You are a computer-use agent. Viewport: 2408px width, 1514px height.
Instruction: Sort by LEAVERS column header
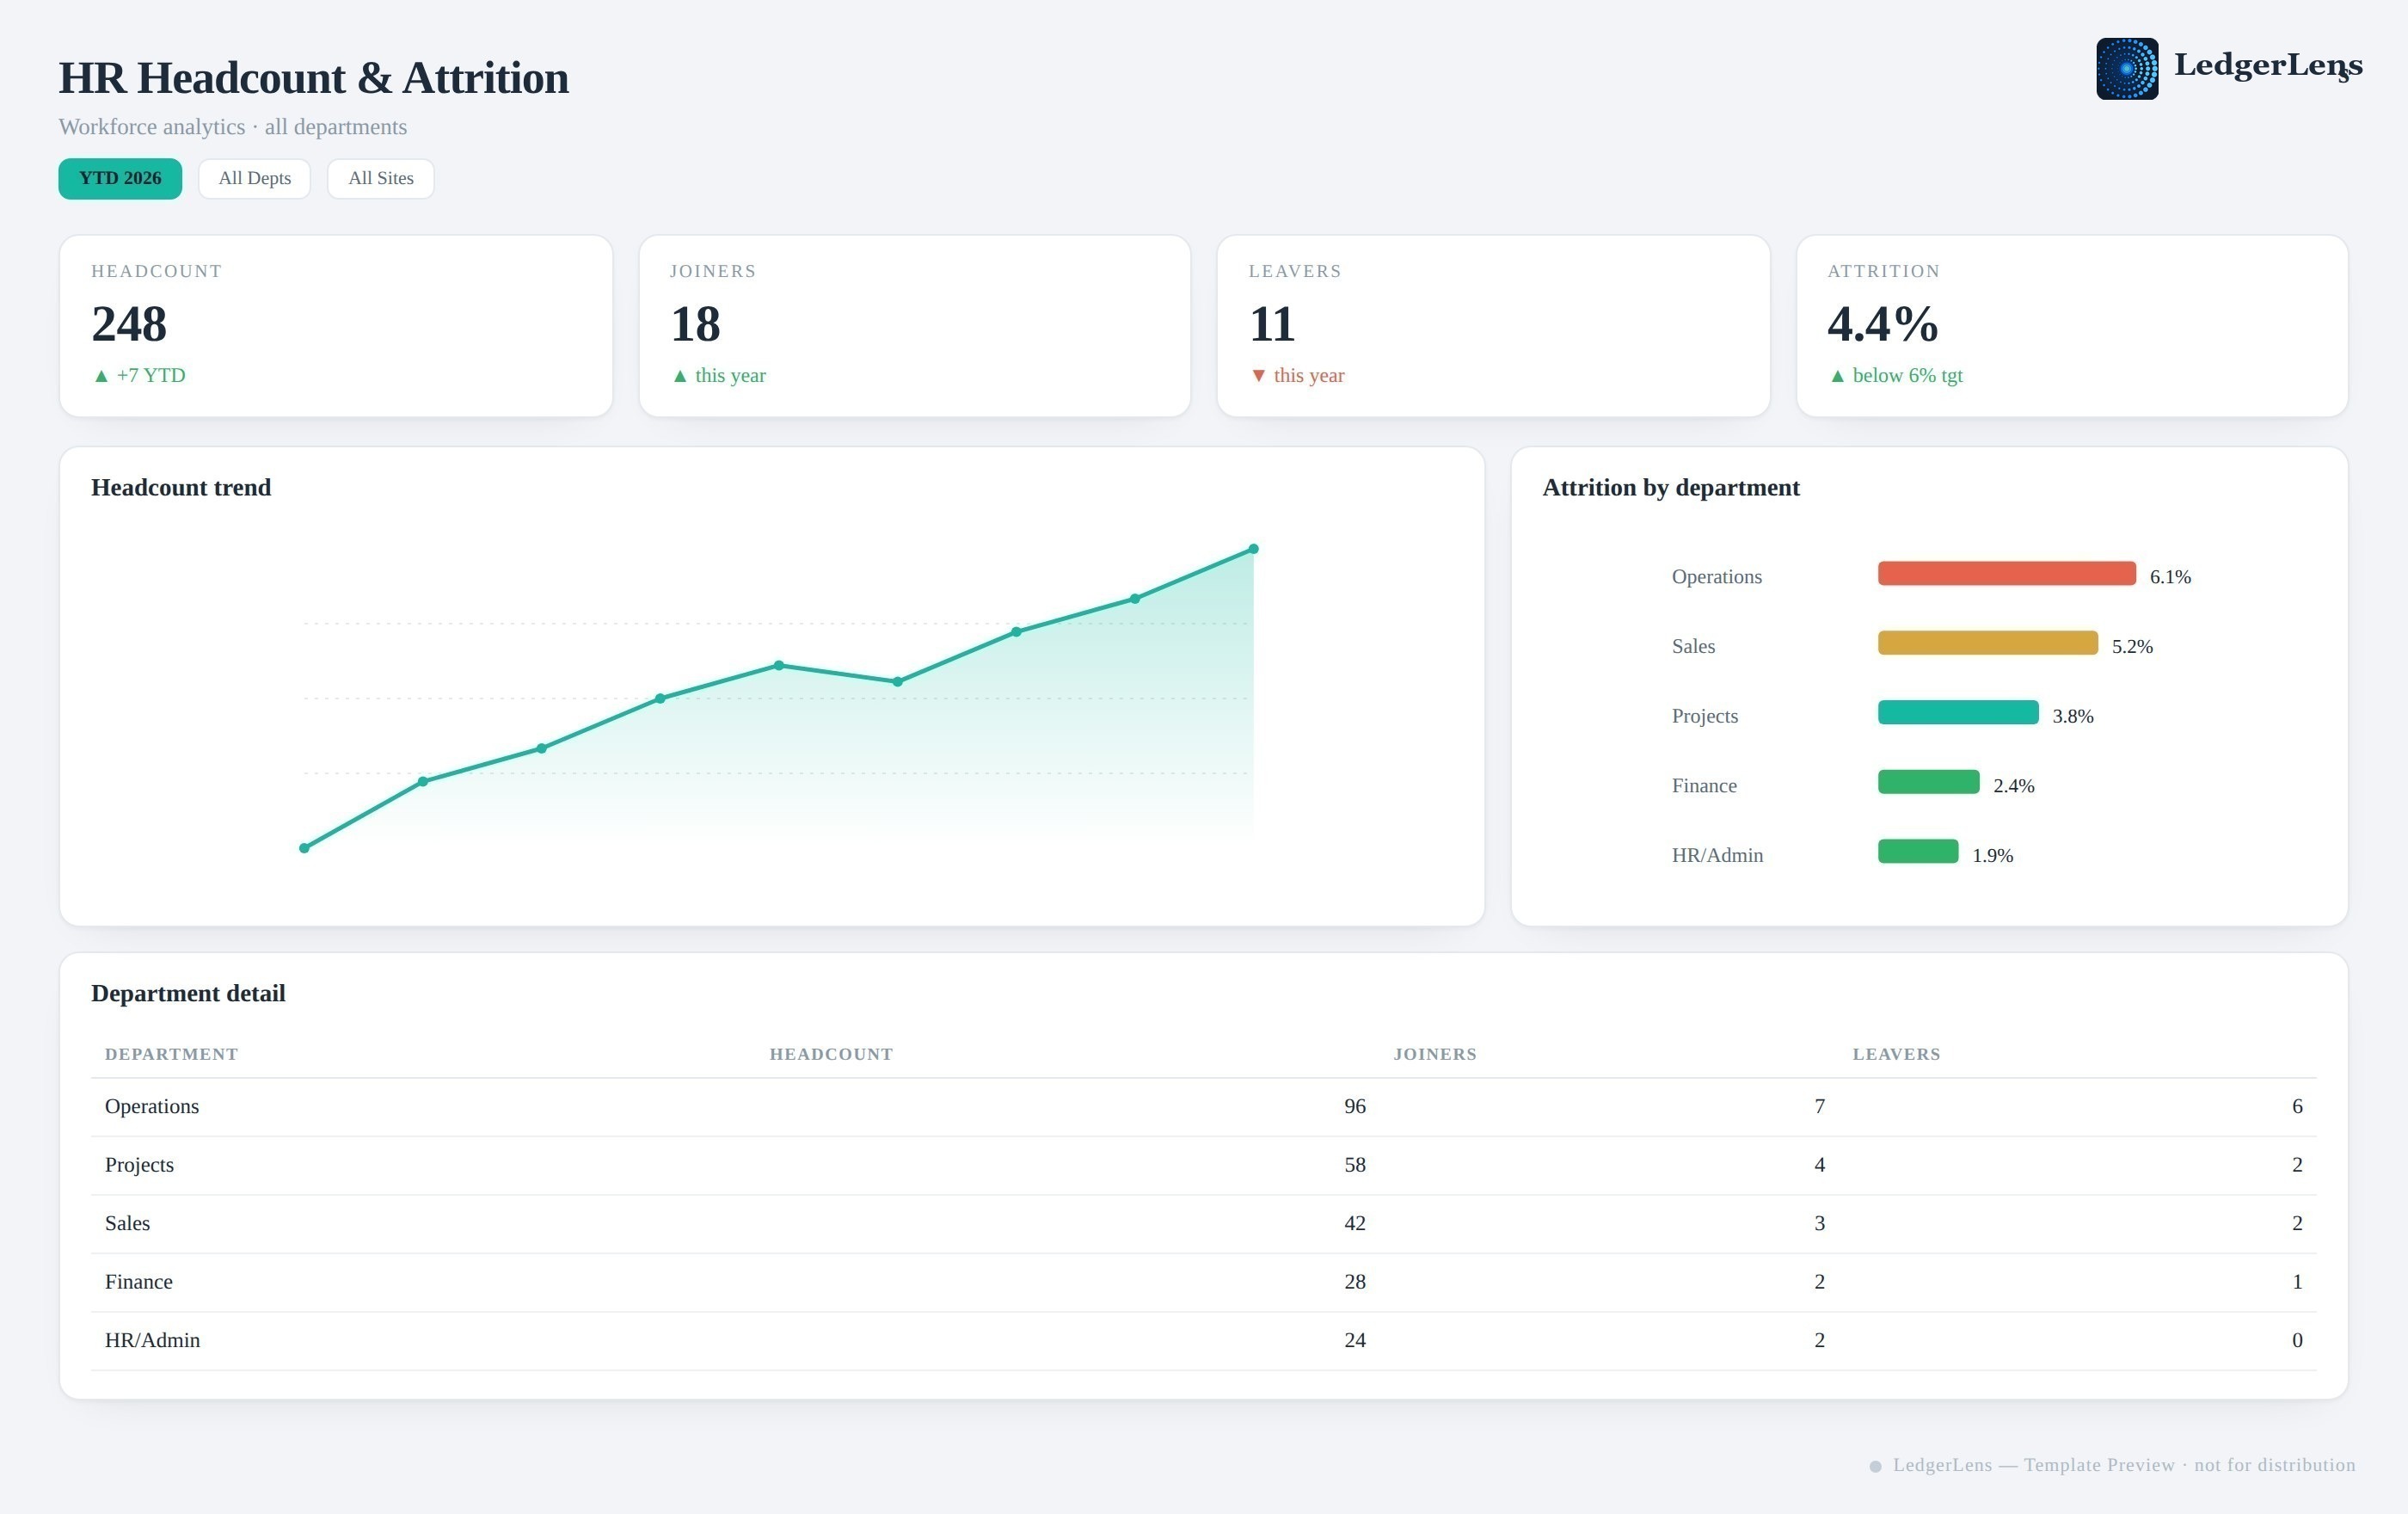[x=1896, y=1054]
